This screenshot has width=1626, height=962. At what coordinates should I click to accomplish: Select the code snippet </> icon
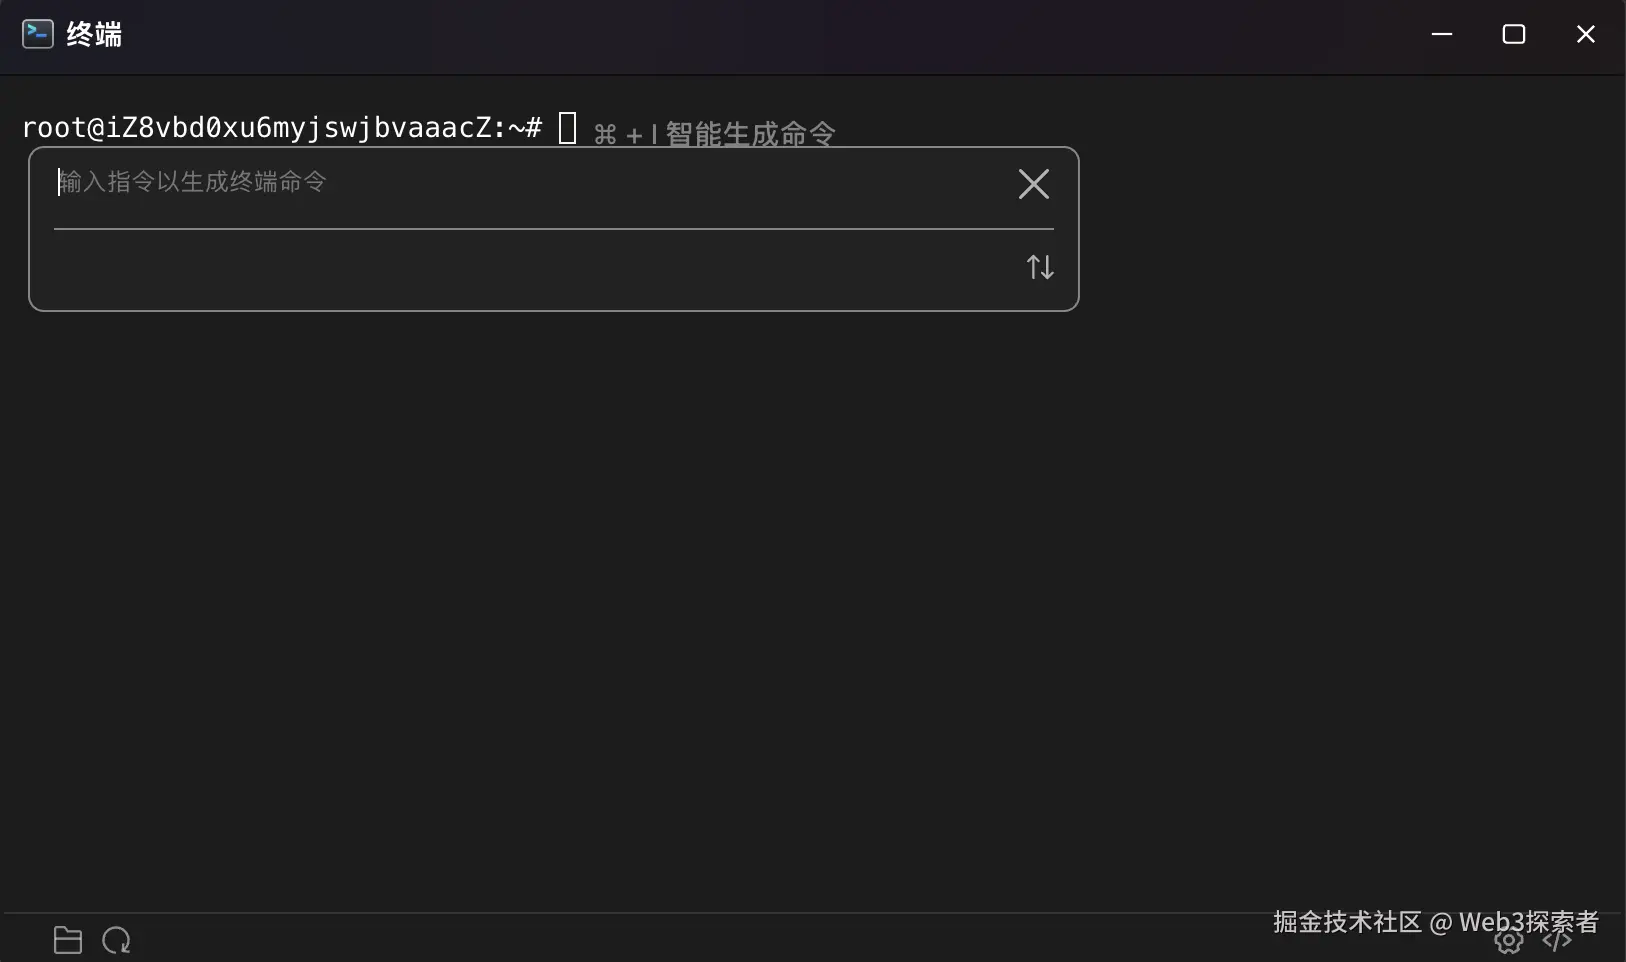[1558, 943]
